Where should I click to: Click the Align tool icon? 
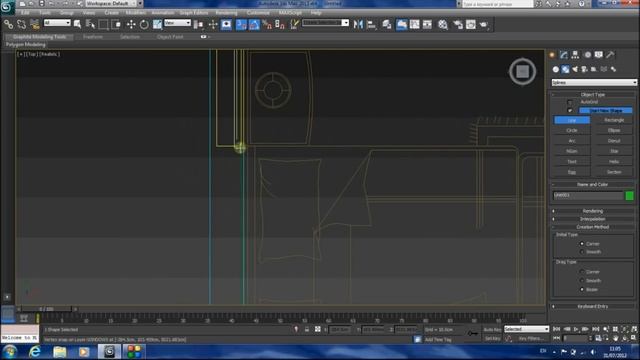371,24
